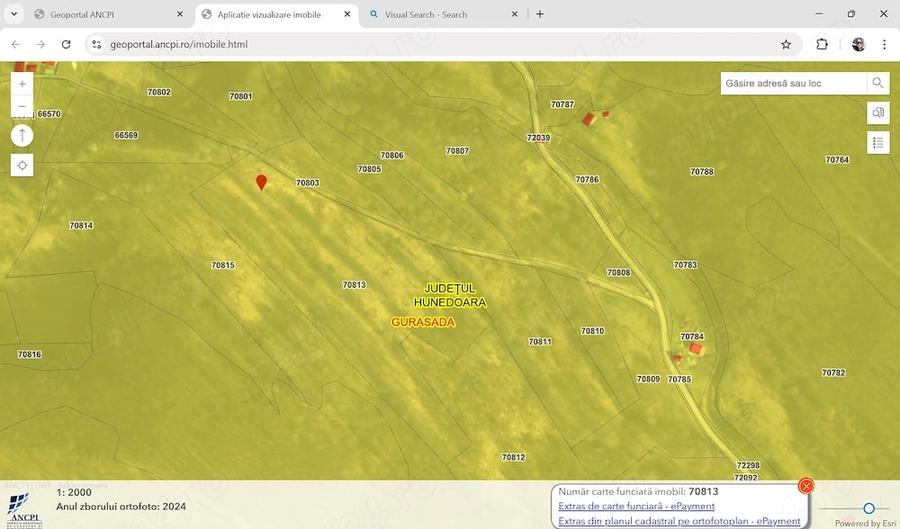The height and width of the screenshot is (529, 900).
Task: Open Chrome three-dot menu
Action: click(884, 44)
